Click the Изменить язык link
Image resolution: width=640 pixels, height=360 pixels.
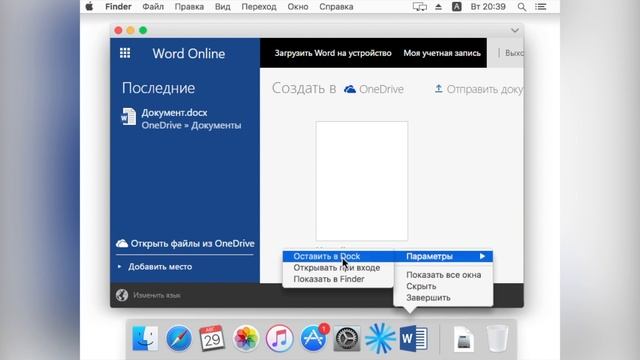(x=157, y=295)
